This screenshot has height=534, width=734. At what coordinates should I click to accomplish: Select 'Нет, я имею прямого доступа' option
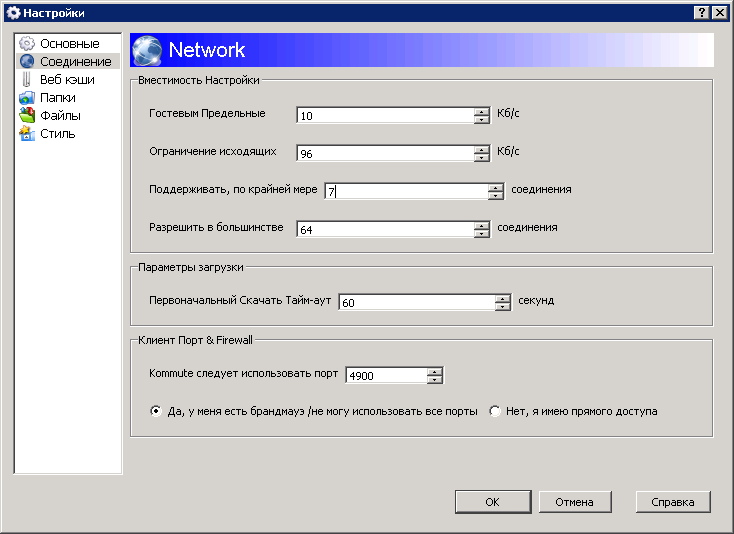[x=494, y=411]
